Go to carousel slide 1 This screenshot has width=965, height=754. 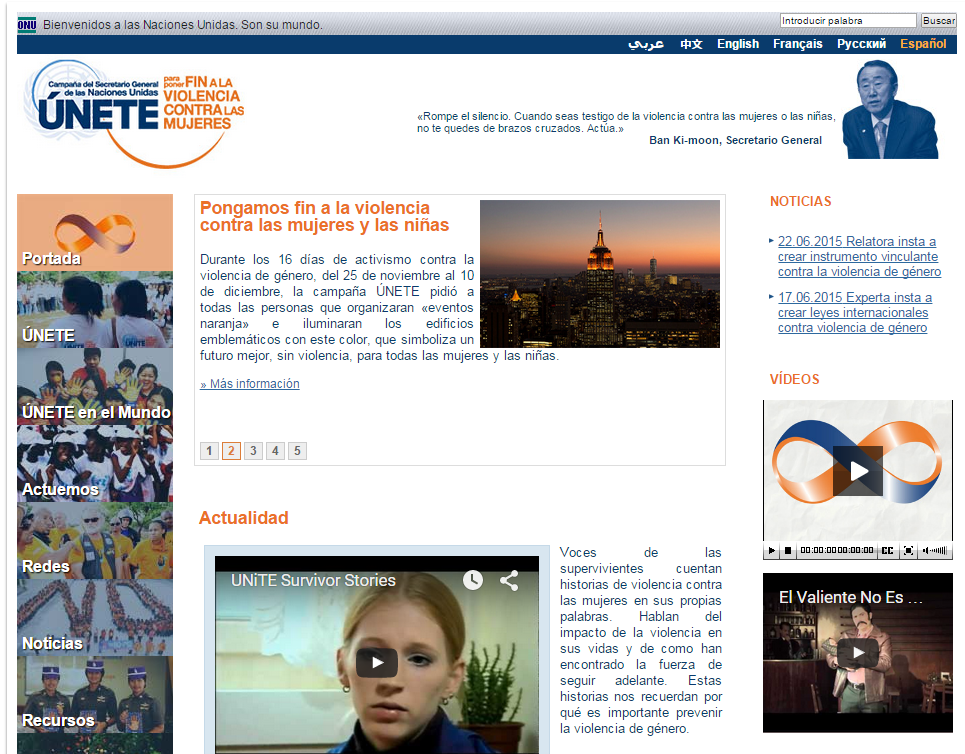(209, 451)
